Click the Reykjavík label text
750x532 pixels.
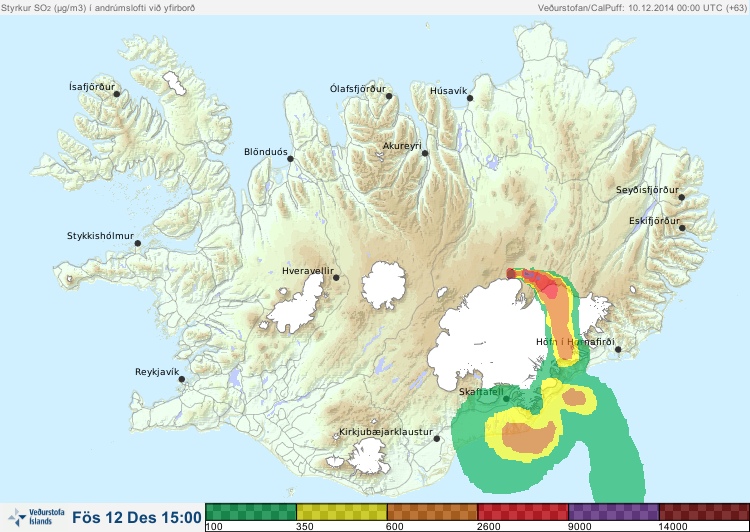(157, 372)
